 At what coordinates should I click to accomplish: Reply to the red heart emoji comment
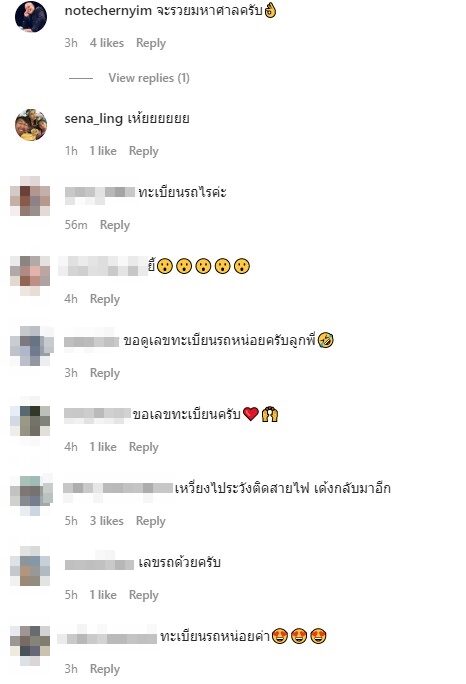point(144,447)
